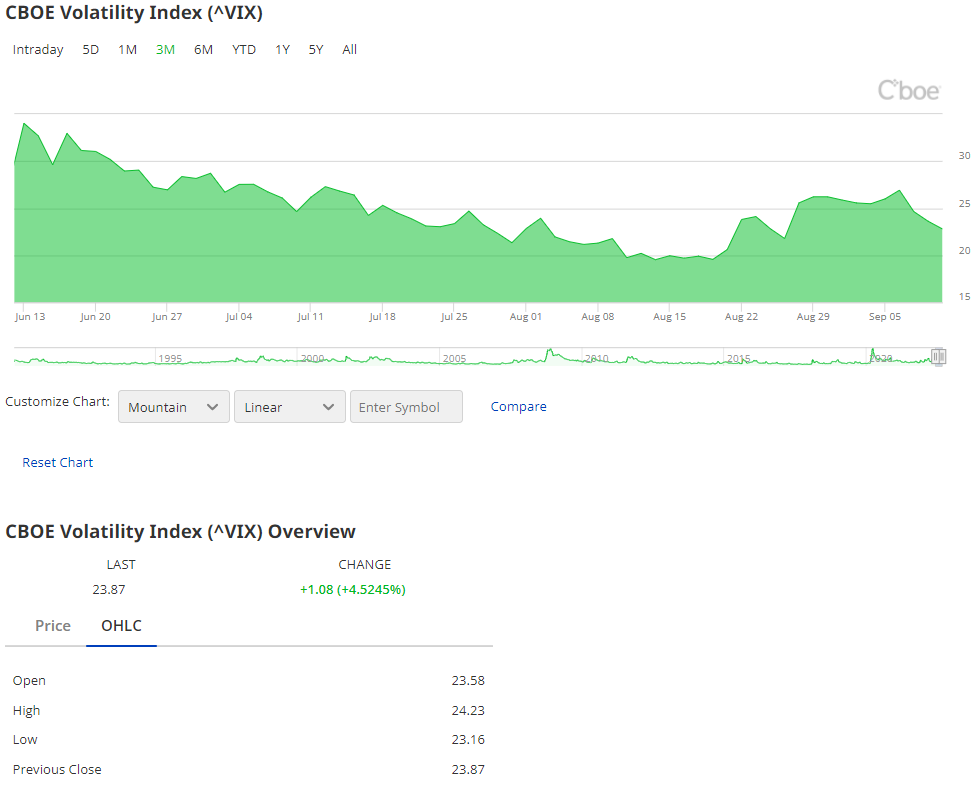Select the 6M time range

[x=203, y=50]
